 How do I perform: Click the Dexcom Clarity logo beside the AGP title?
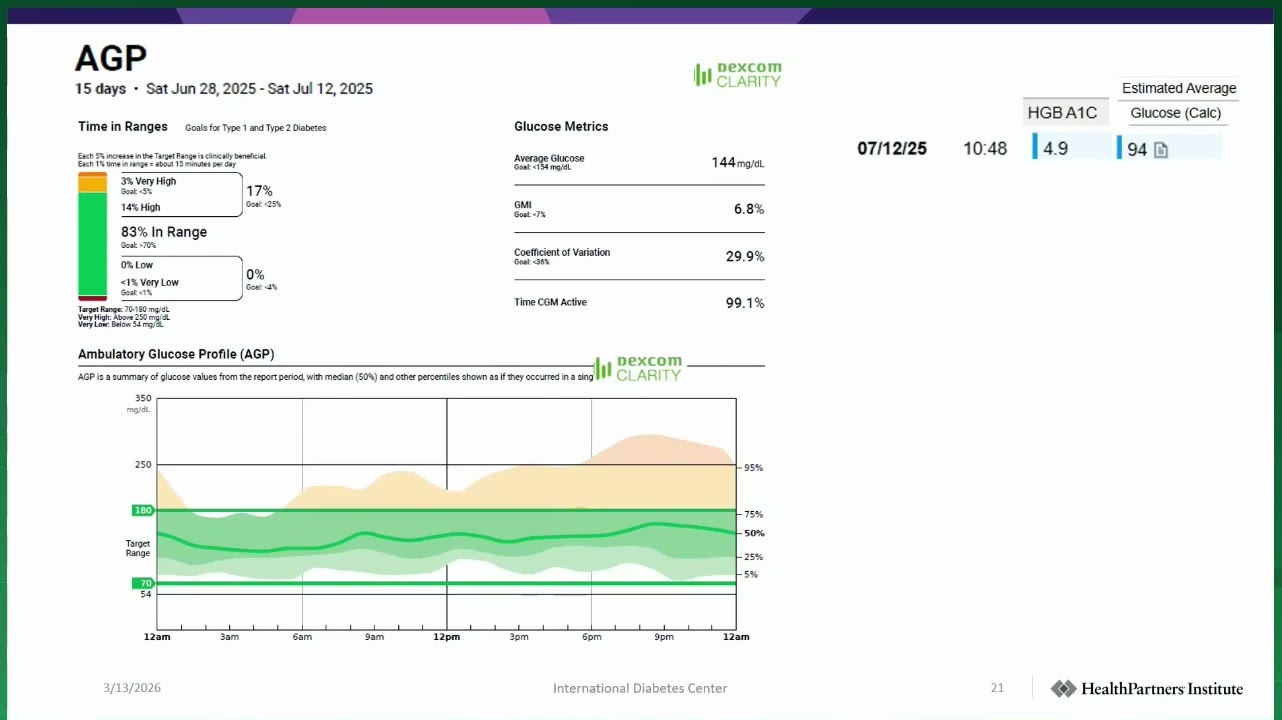click(x=737, y=75)
